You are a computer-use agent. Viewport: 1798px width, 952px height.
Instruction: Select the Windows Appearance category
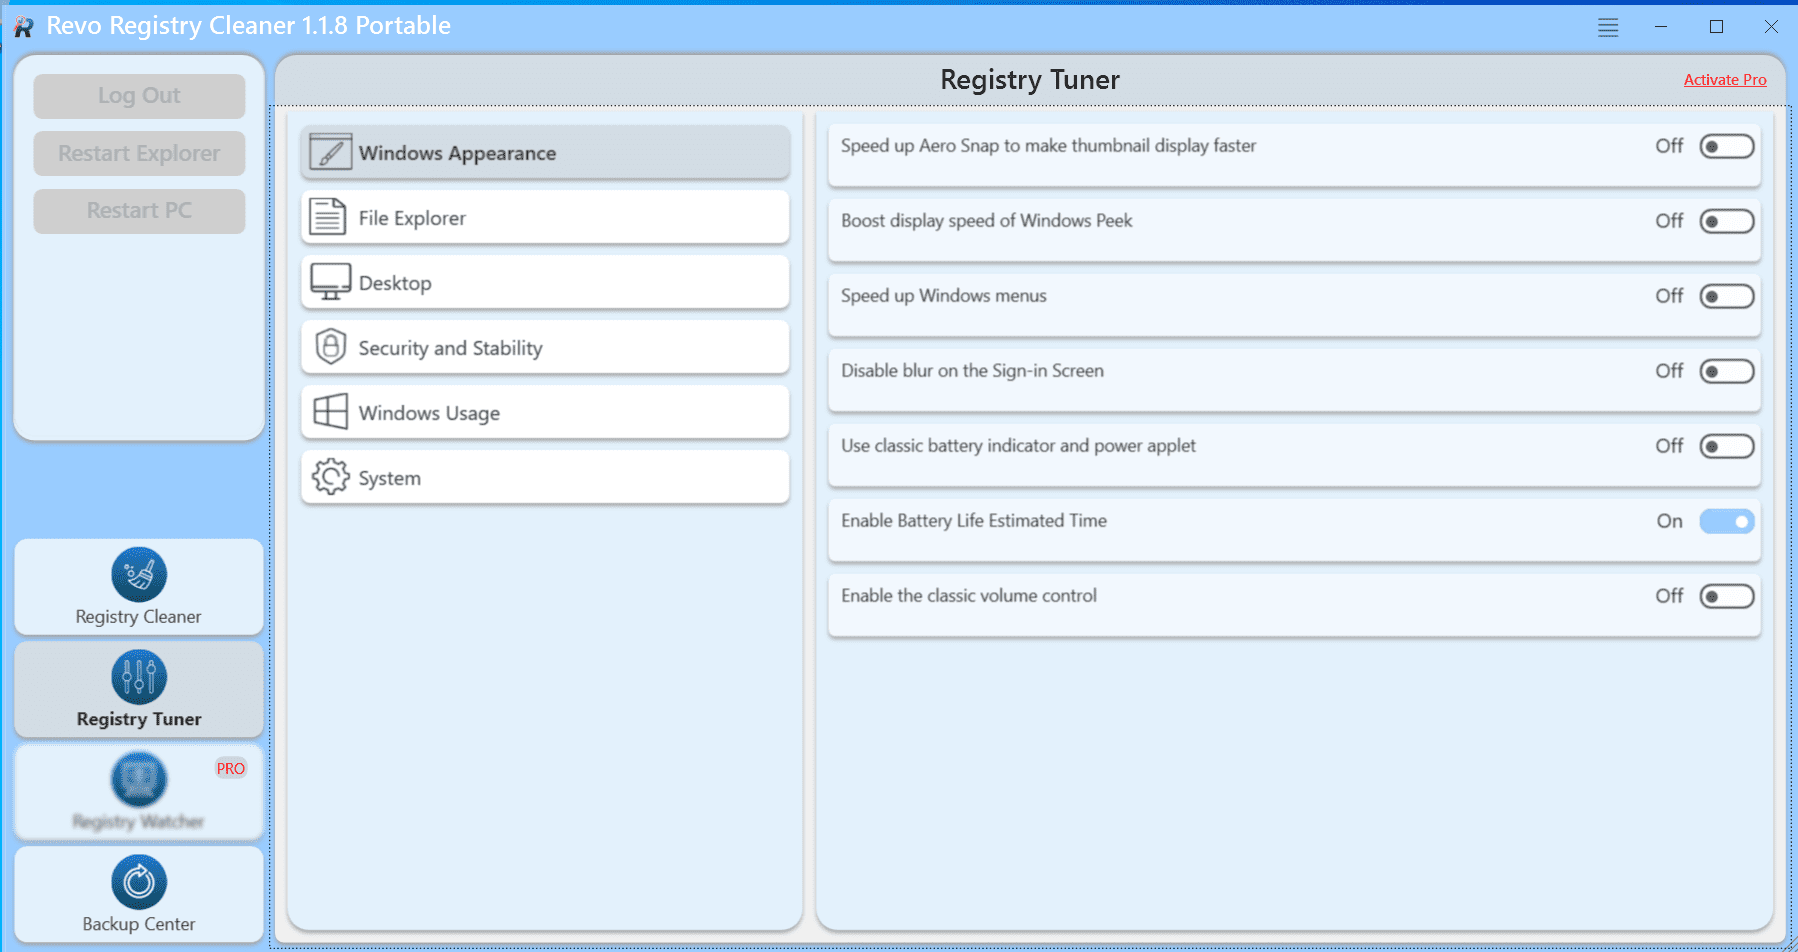[545, 152]
